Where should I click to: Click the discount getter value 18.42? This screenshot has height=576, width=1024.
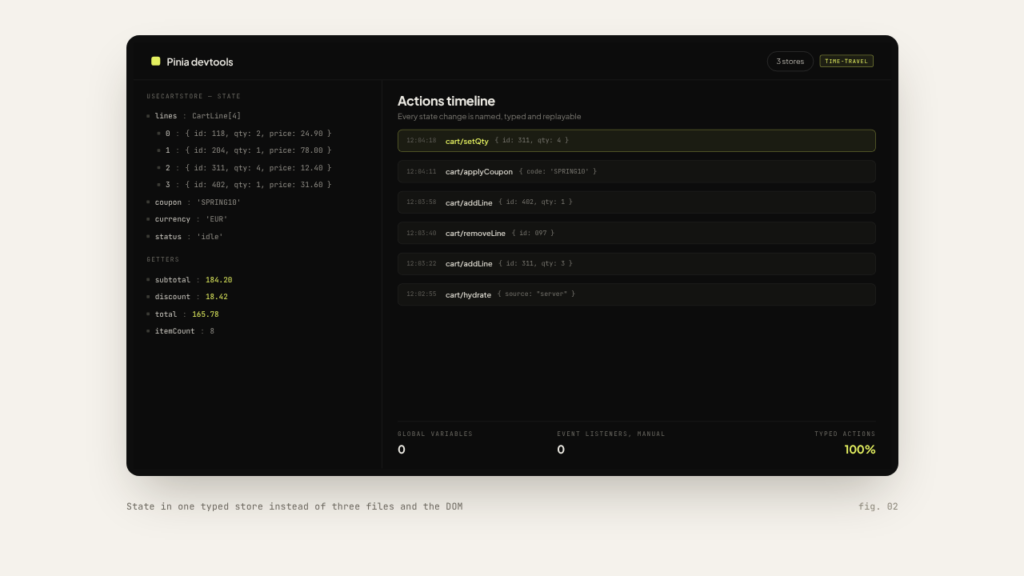tap(217, 296)
